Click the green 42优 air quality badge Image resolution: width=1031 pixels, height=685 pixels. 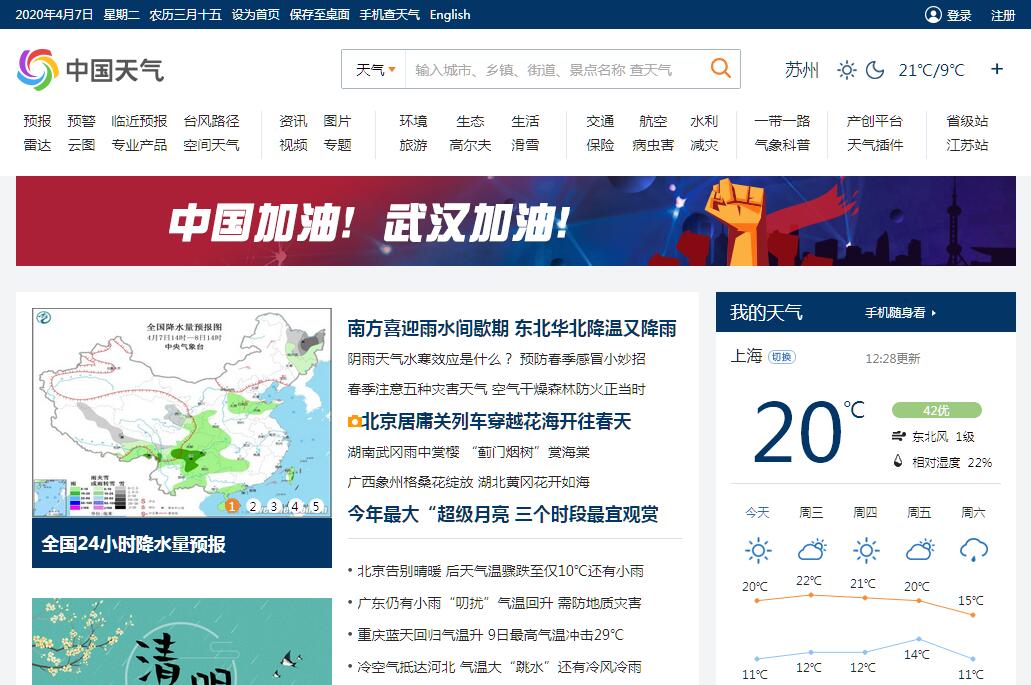pyautogui.click(x=936, y=410)
